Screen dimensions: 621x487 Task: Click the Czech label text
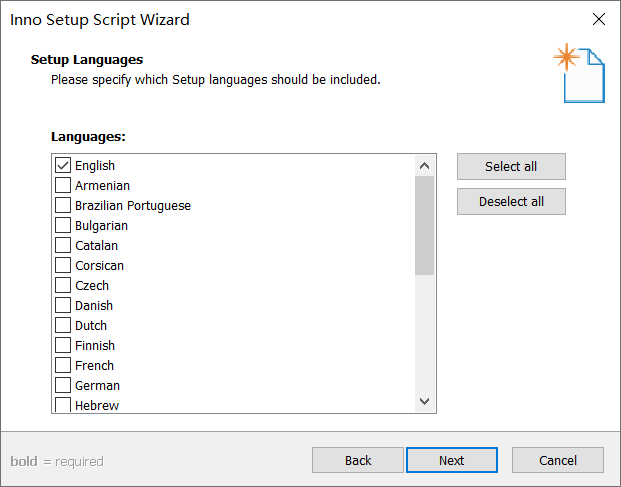(92, 285)
